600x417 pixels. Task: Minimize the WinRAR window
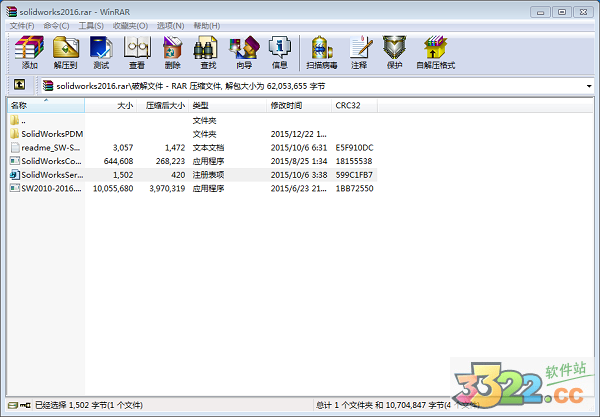click(540, 12)
